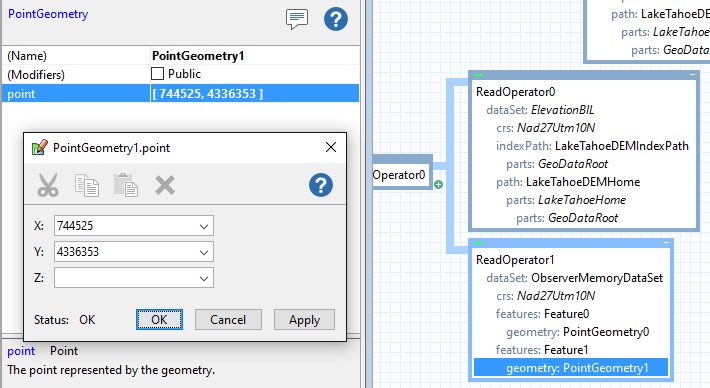This screenshot has height=388, width=710.
Task: Confirm the point with the OK button
Action: 159,320
